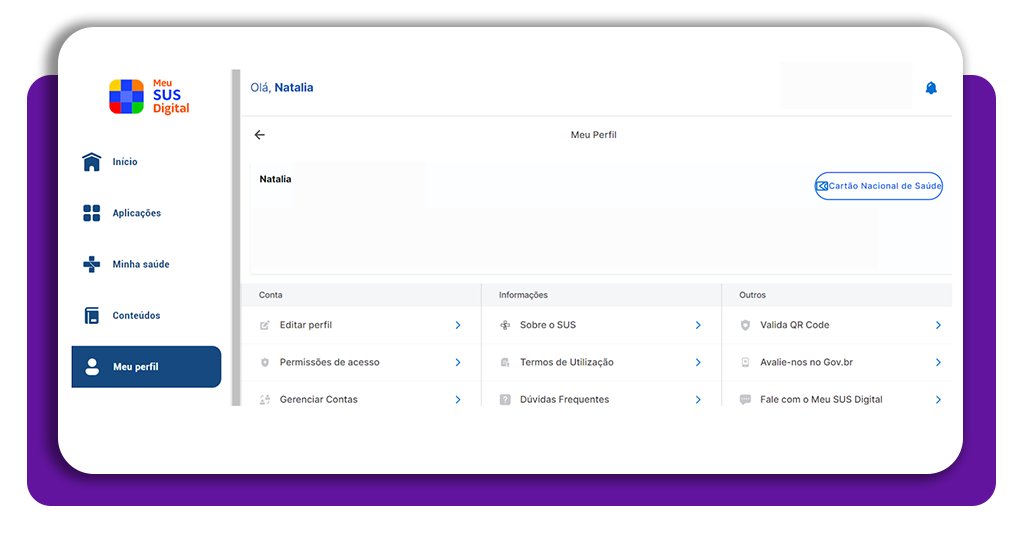The width and height of the screenshot is (1024, 536).
Task: Click the Informações section header
Action: coord(523,295)
